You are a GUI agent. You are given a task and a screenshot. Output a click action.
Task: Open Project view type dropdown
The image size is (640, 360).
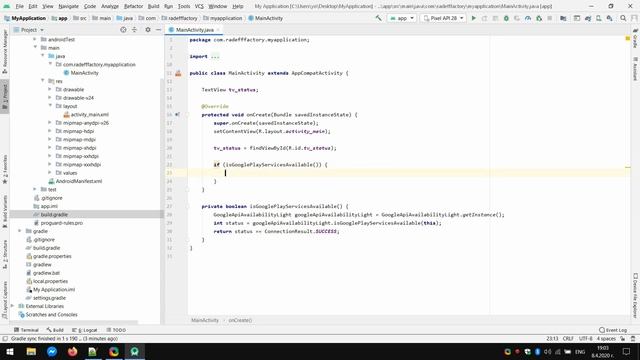tap(29, 30)
